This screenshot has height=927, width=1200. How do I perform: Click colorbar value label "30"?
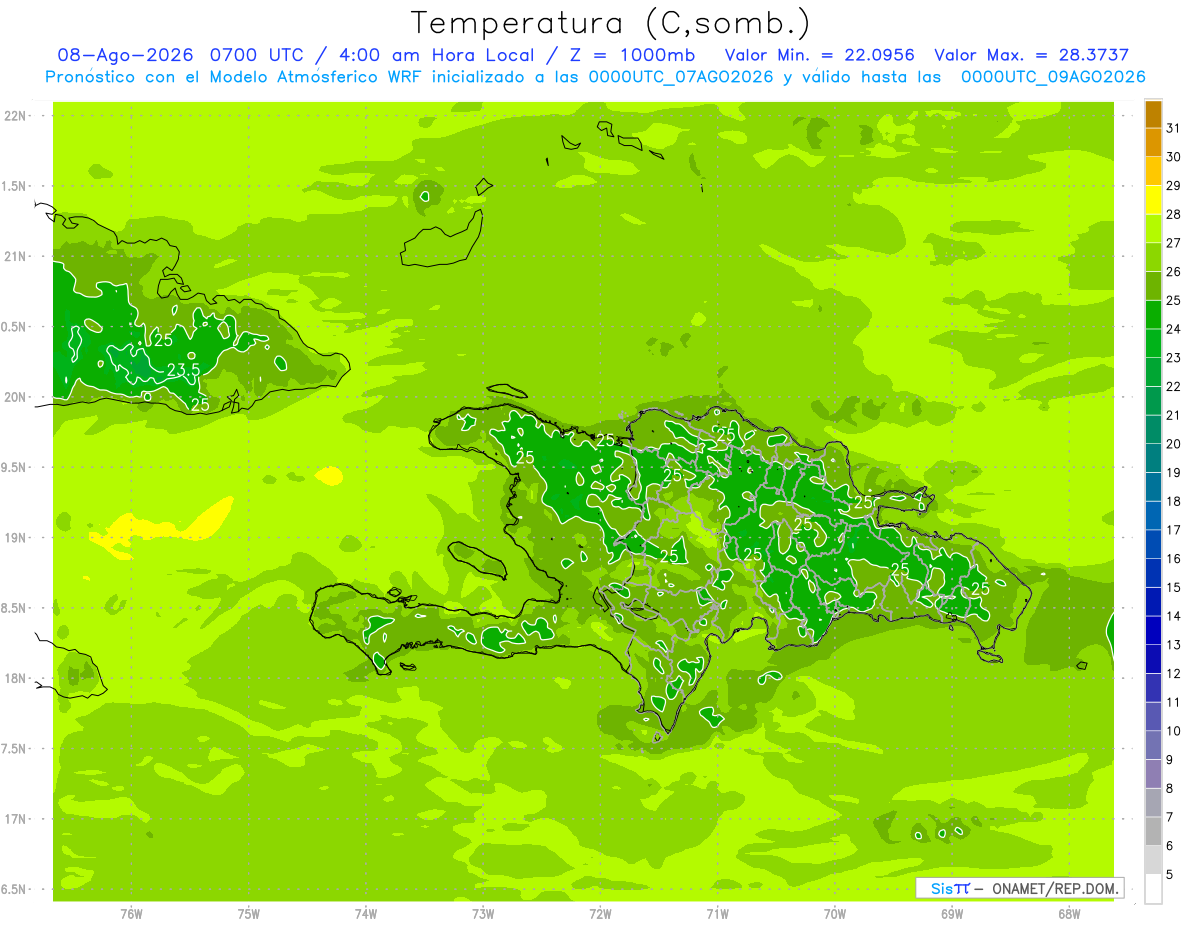click(x=1173, y=157)
